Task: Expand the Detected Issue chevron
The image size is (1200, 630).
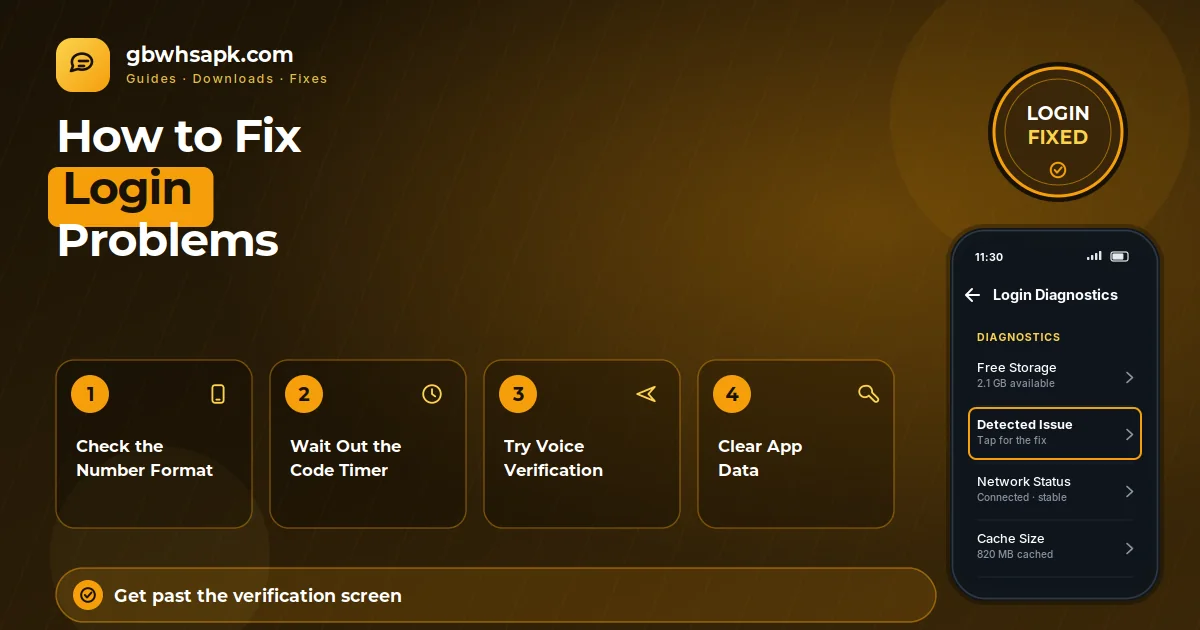Action: pyautogui.click(x=1129, y=434)
